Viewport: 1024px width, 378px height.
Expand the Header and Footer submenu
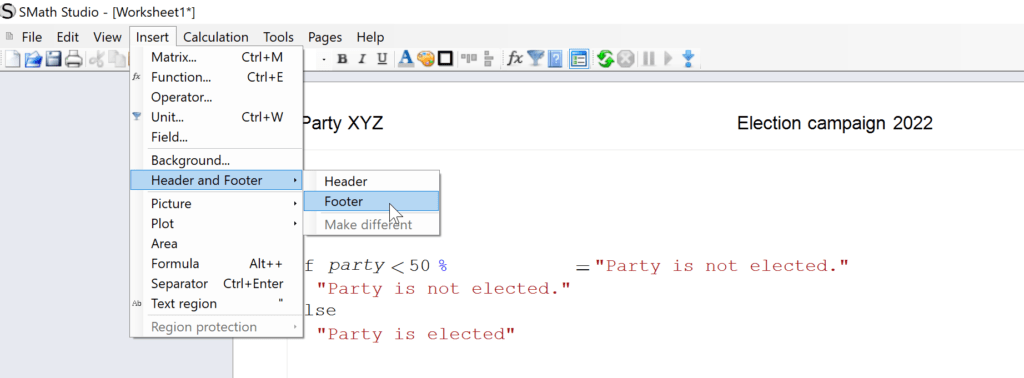216,180
